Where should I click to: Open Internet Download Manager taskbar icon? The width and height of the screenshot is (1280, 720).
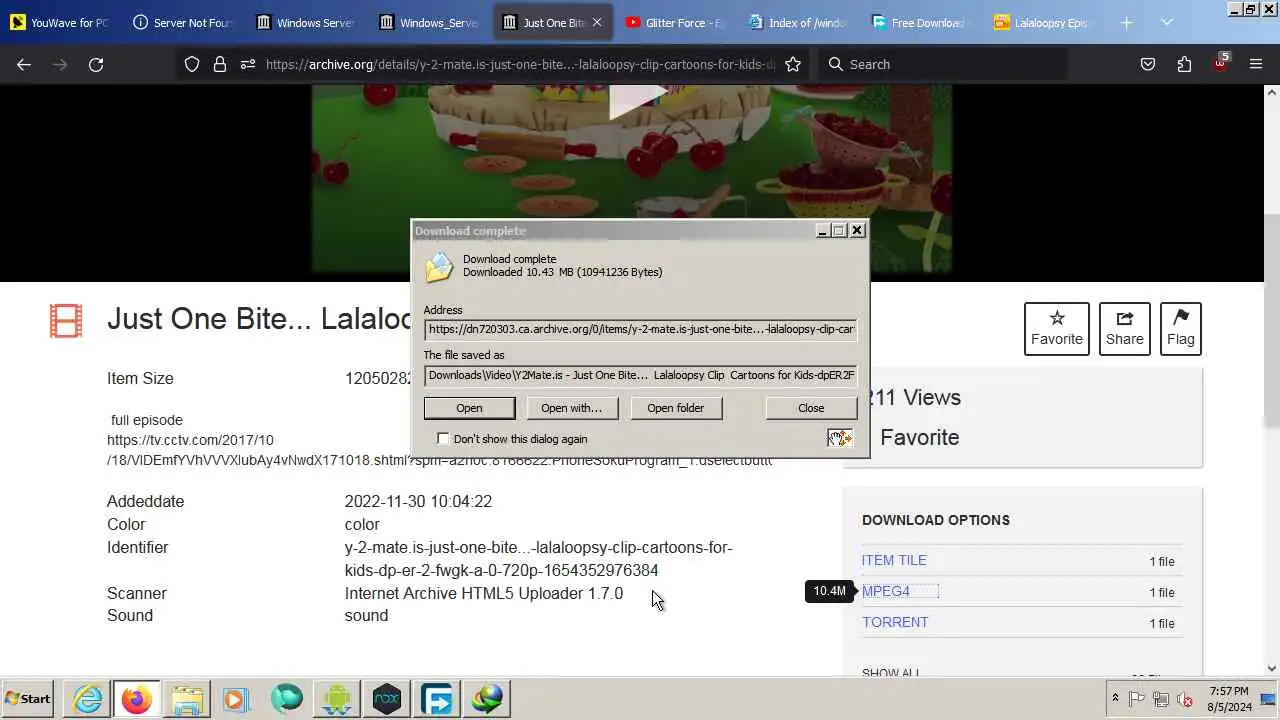[x=488, y=699]
